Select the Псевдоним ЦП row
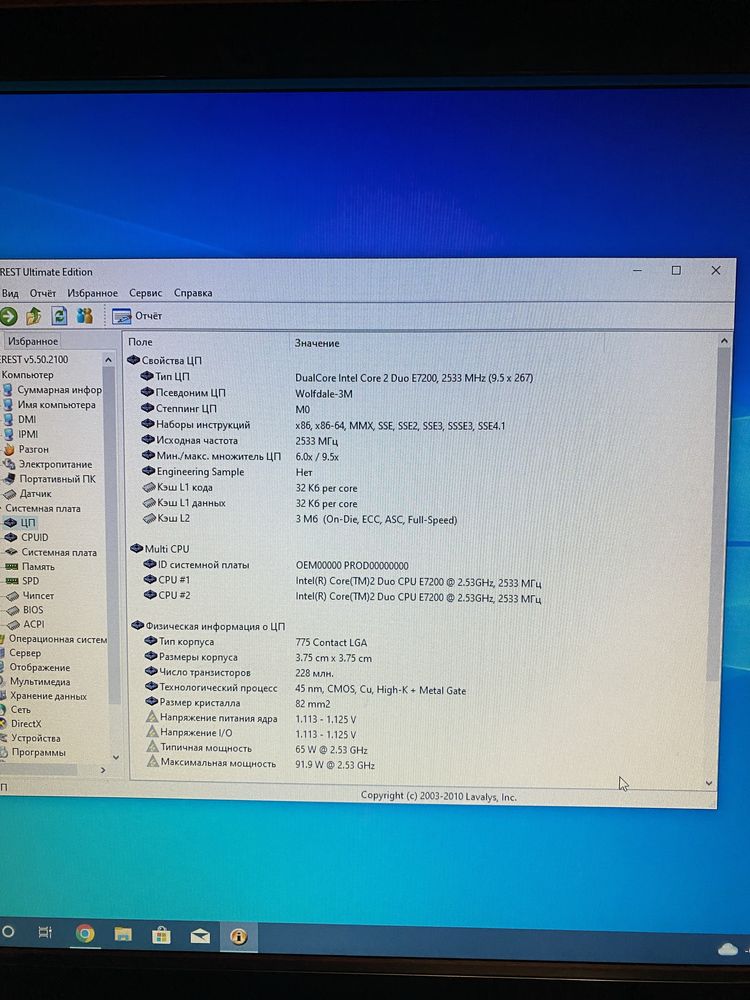Screen dimensions: 750x1000 coord(247,393)
